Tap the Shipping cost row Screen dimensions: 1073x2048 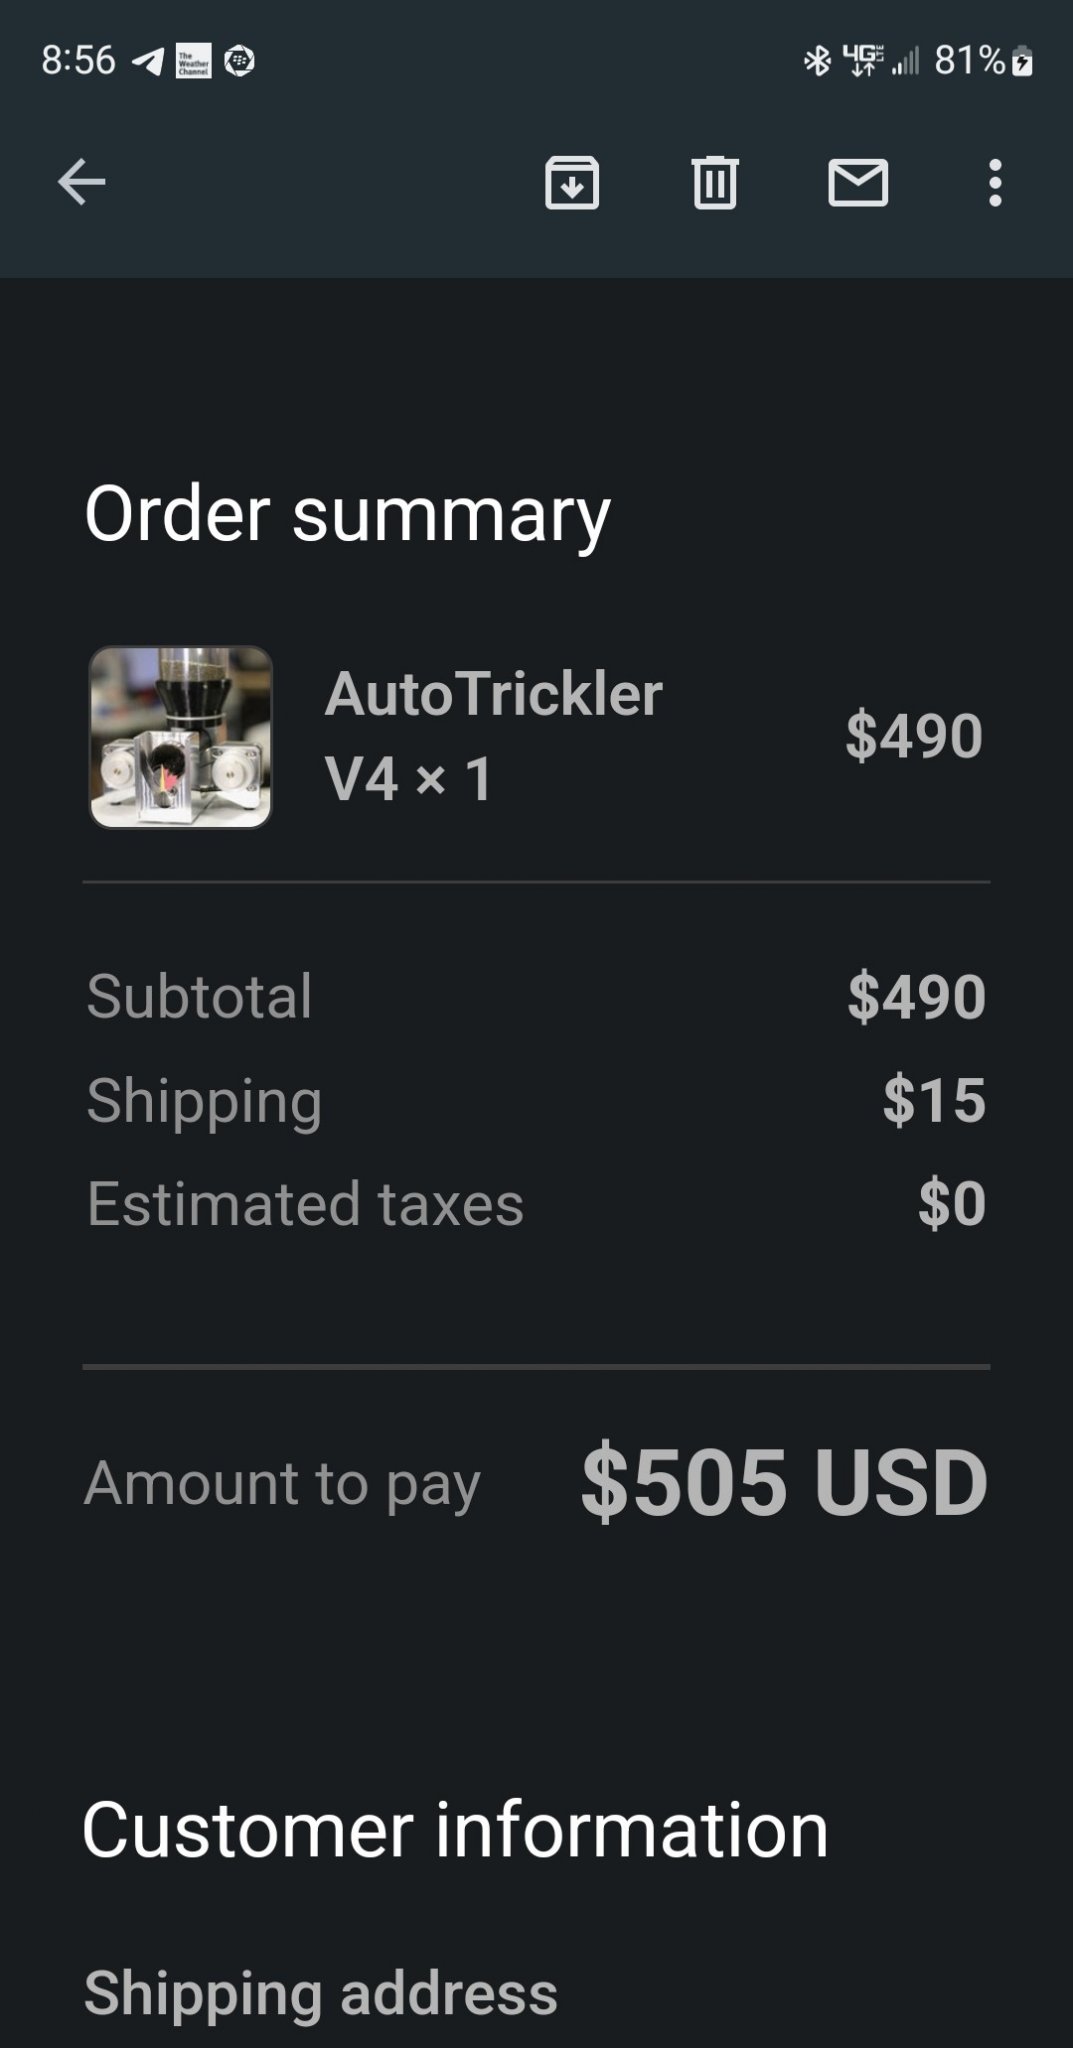(x=536, y=1100)
